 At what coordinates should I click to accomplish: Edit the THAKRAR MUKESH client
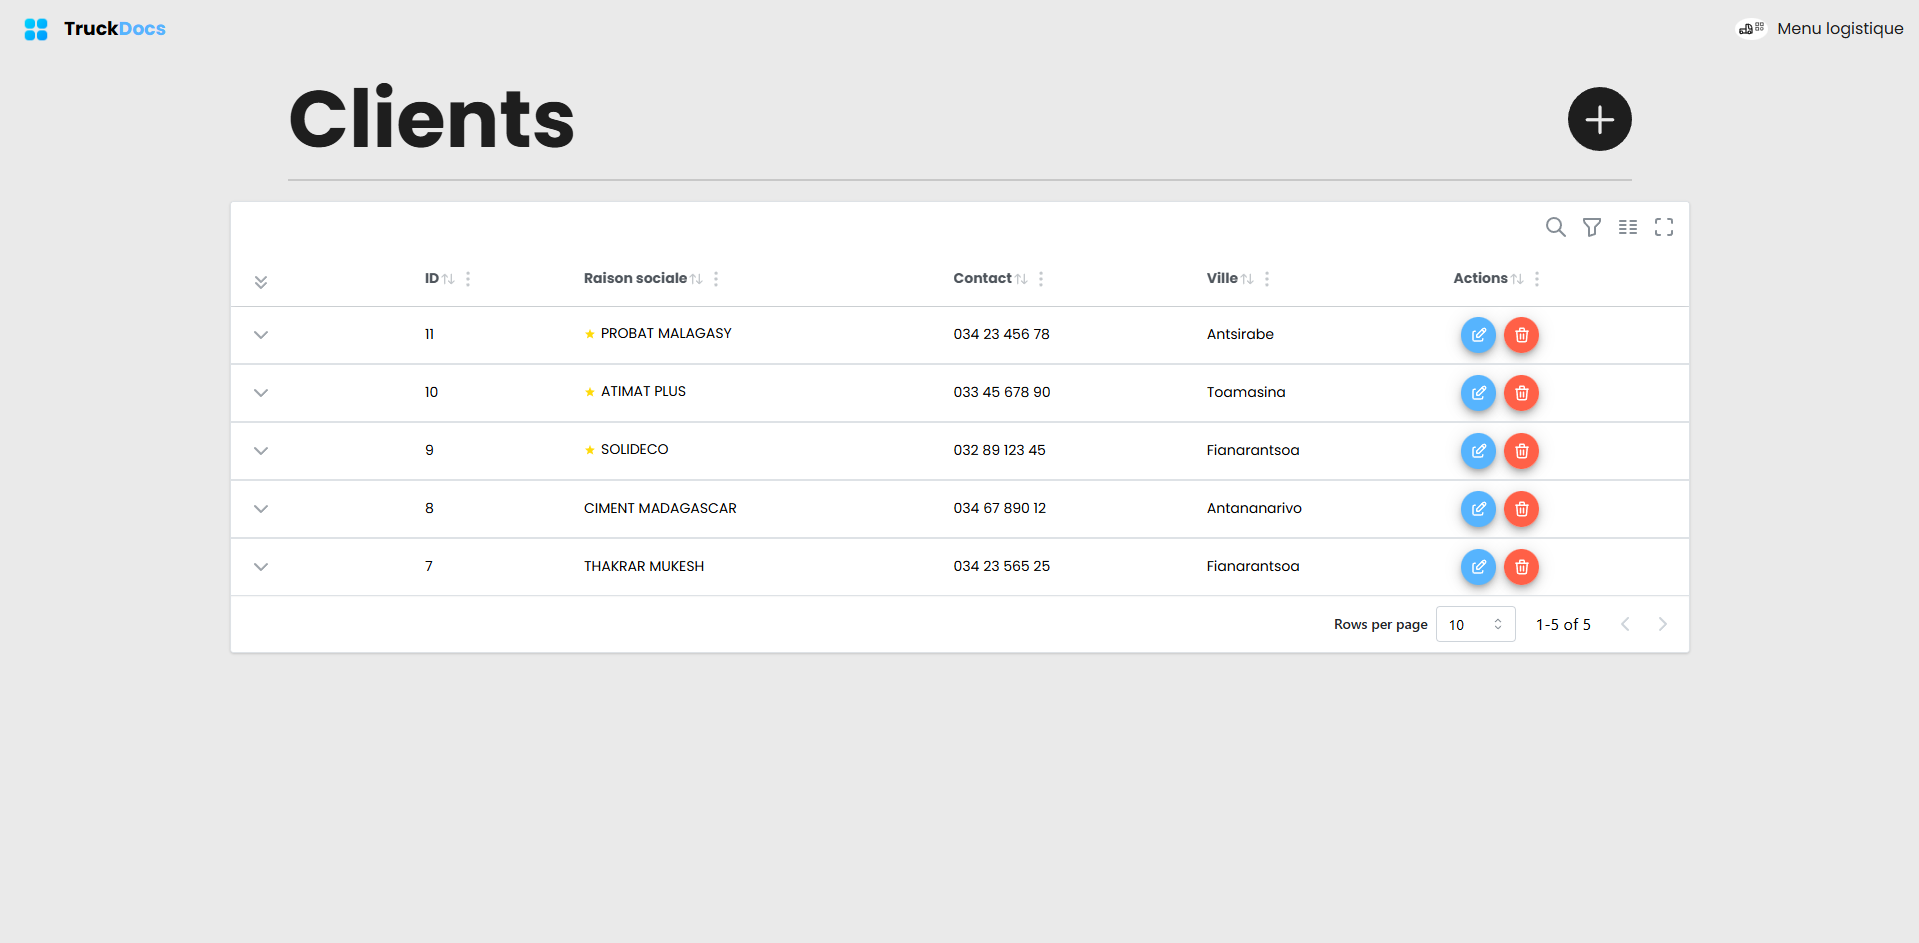[x=1478, y=567]
